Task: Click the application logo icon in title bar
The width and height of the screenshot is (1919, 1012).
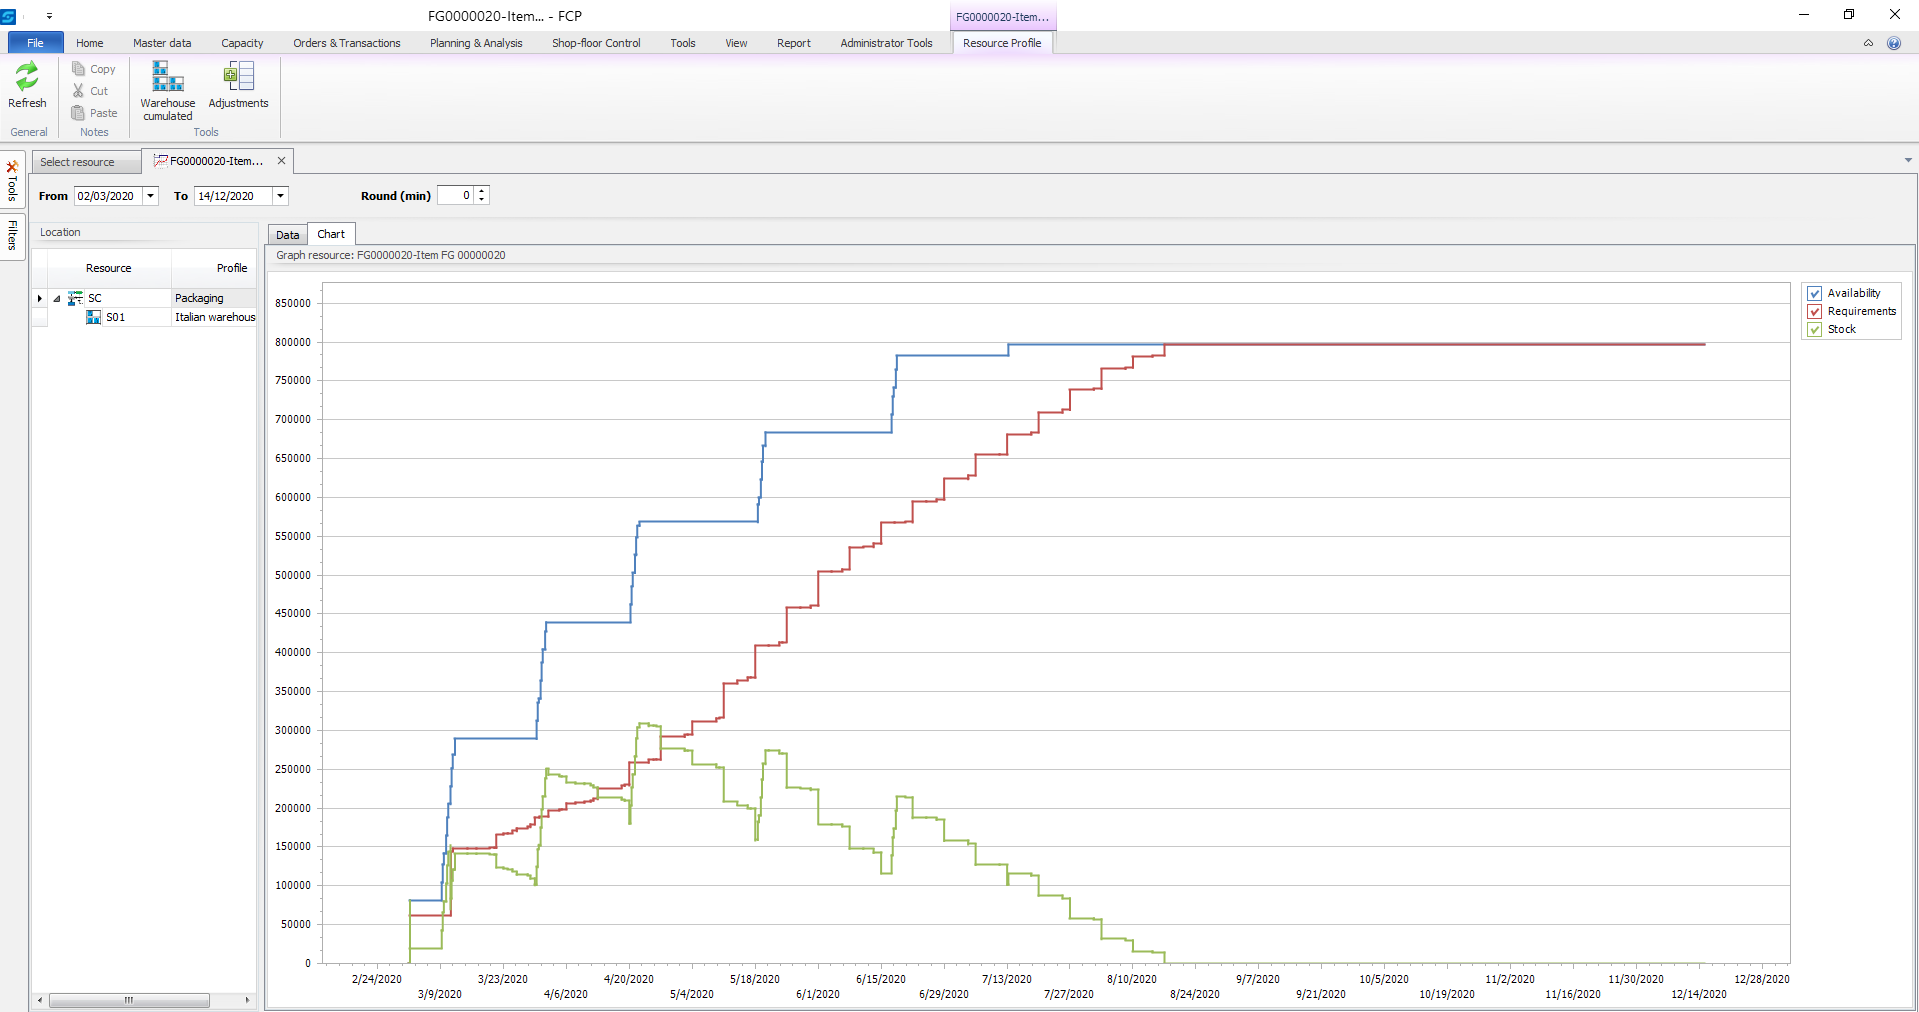Action: pyautogui.click(x=9, y=16)
